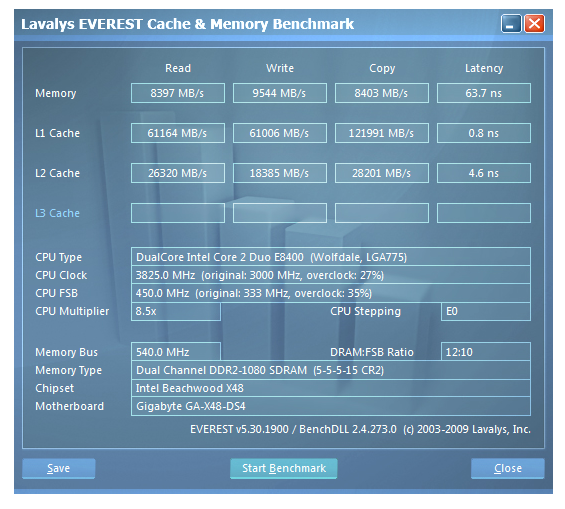The height and width of the screenshot is (509, 565).
Task: Click the DRAM:FSB Ratio 12:10 field
Action: point(486,352)
